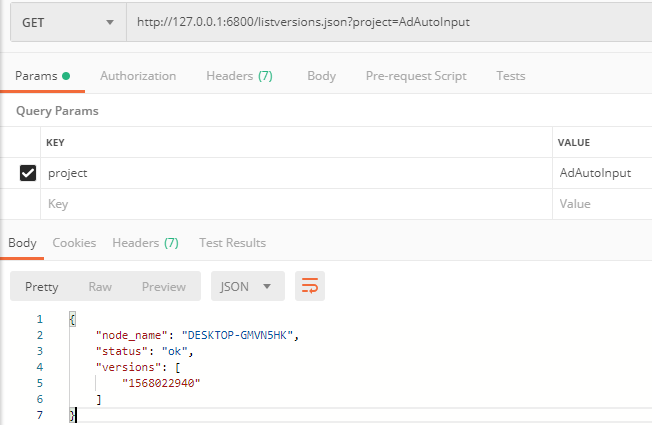
Task: Click the empty Key field
Action: pos(295,204)
